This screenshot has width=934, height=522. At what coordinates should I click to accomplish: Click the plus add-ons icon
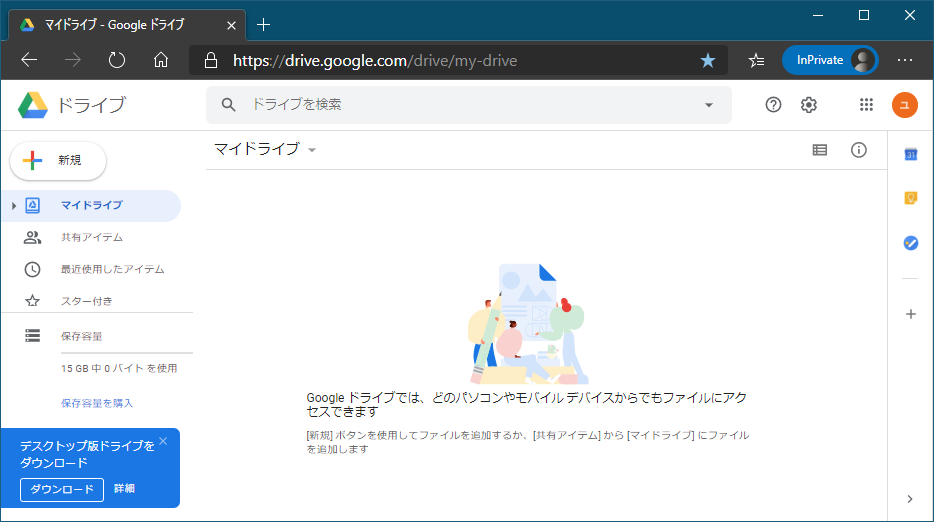tap(911, 314)
